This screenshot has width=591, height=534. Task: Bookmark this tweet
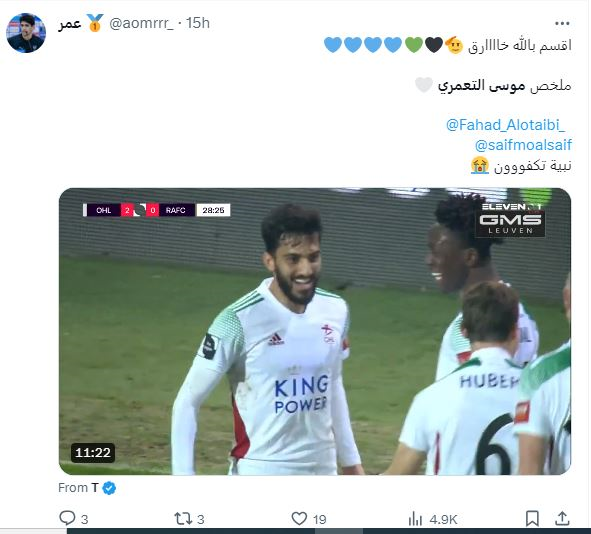(x=532, y=519)
